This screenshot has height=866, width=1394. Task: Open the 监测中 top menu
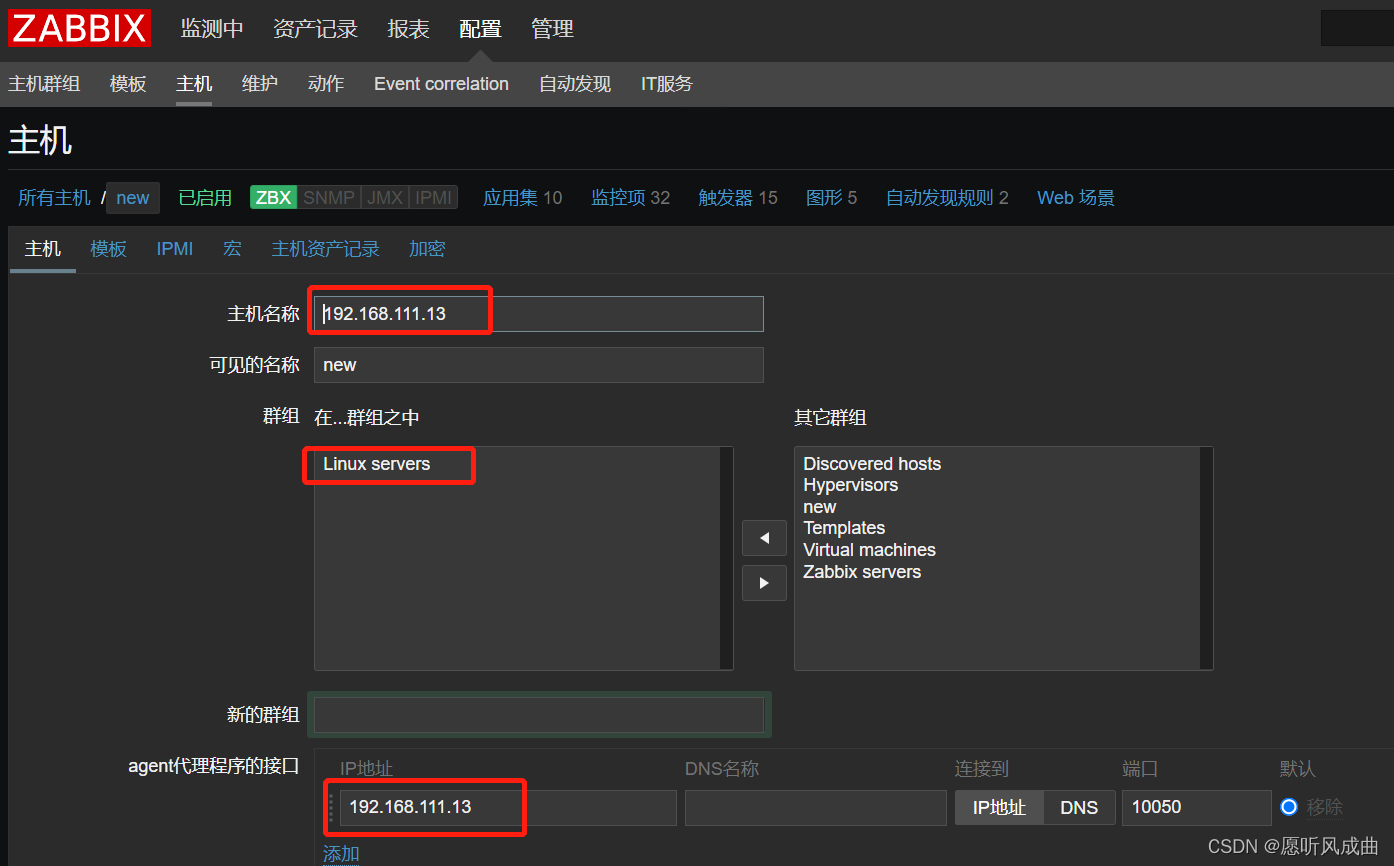tap(212, 29)
